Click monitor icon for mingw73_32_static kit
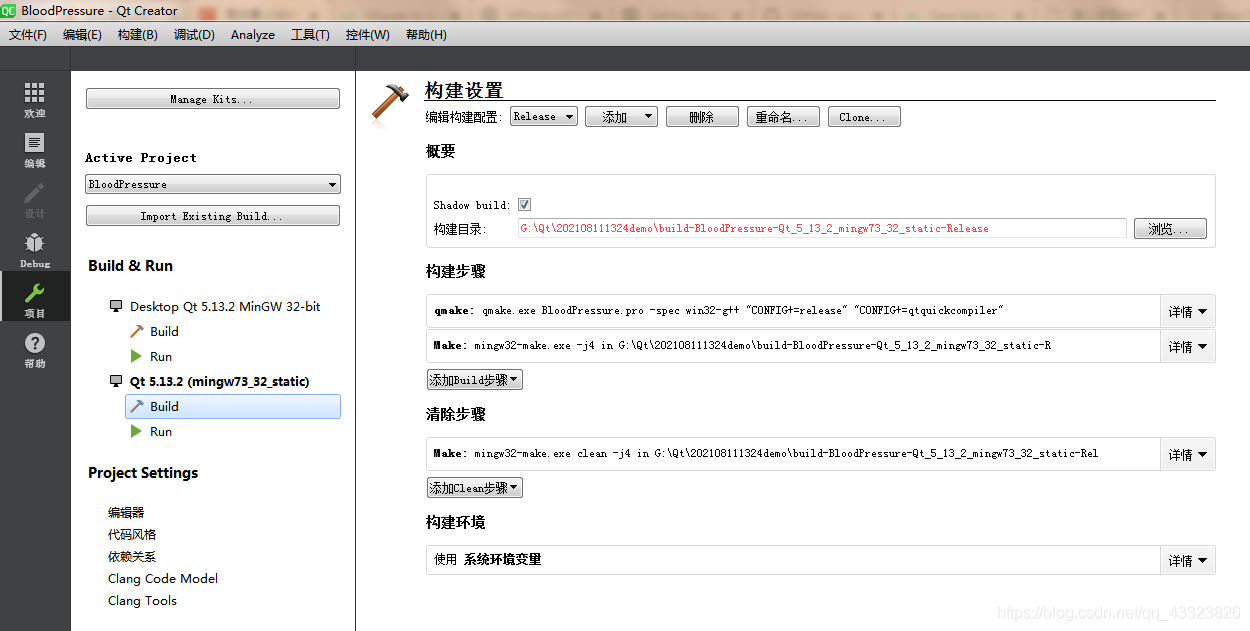The image size is (1250, 631). point(116,381)
